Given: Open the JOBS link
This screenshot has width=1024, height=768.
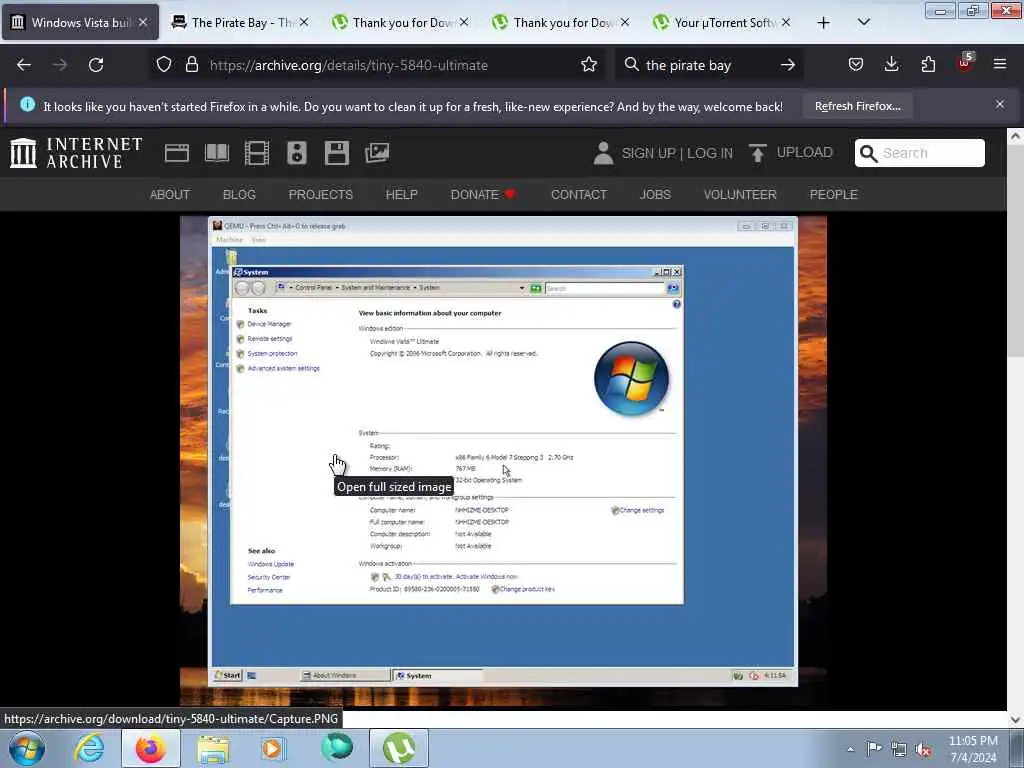Looking at the screenshot, I should (x=655, y=195).
